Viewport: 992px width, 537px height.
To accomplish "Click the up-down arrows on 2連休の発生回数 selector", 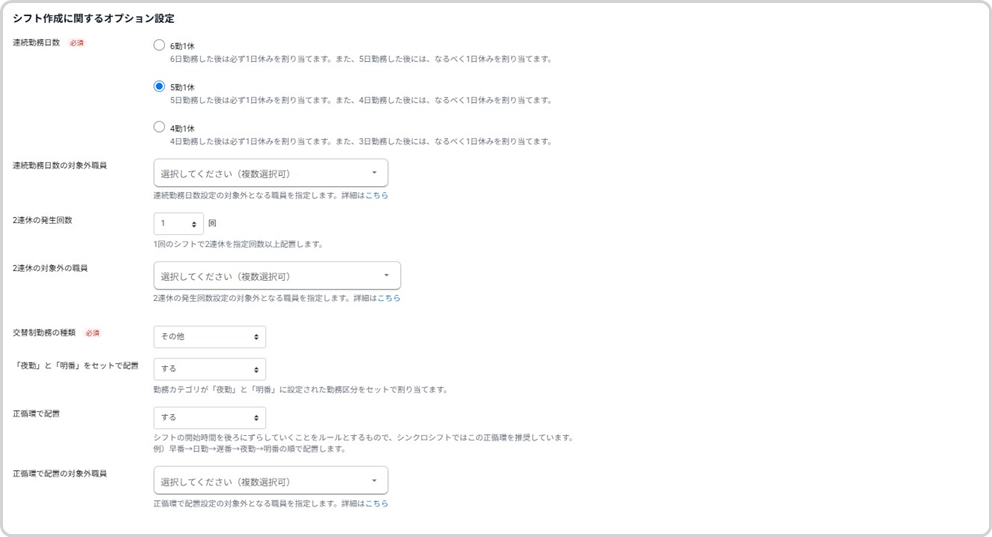I will pyautogui.click(x=194, y=224).
